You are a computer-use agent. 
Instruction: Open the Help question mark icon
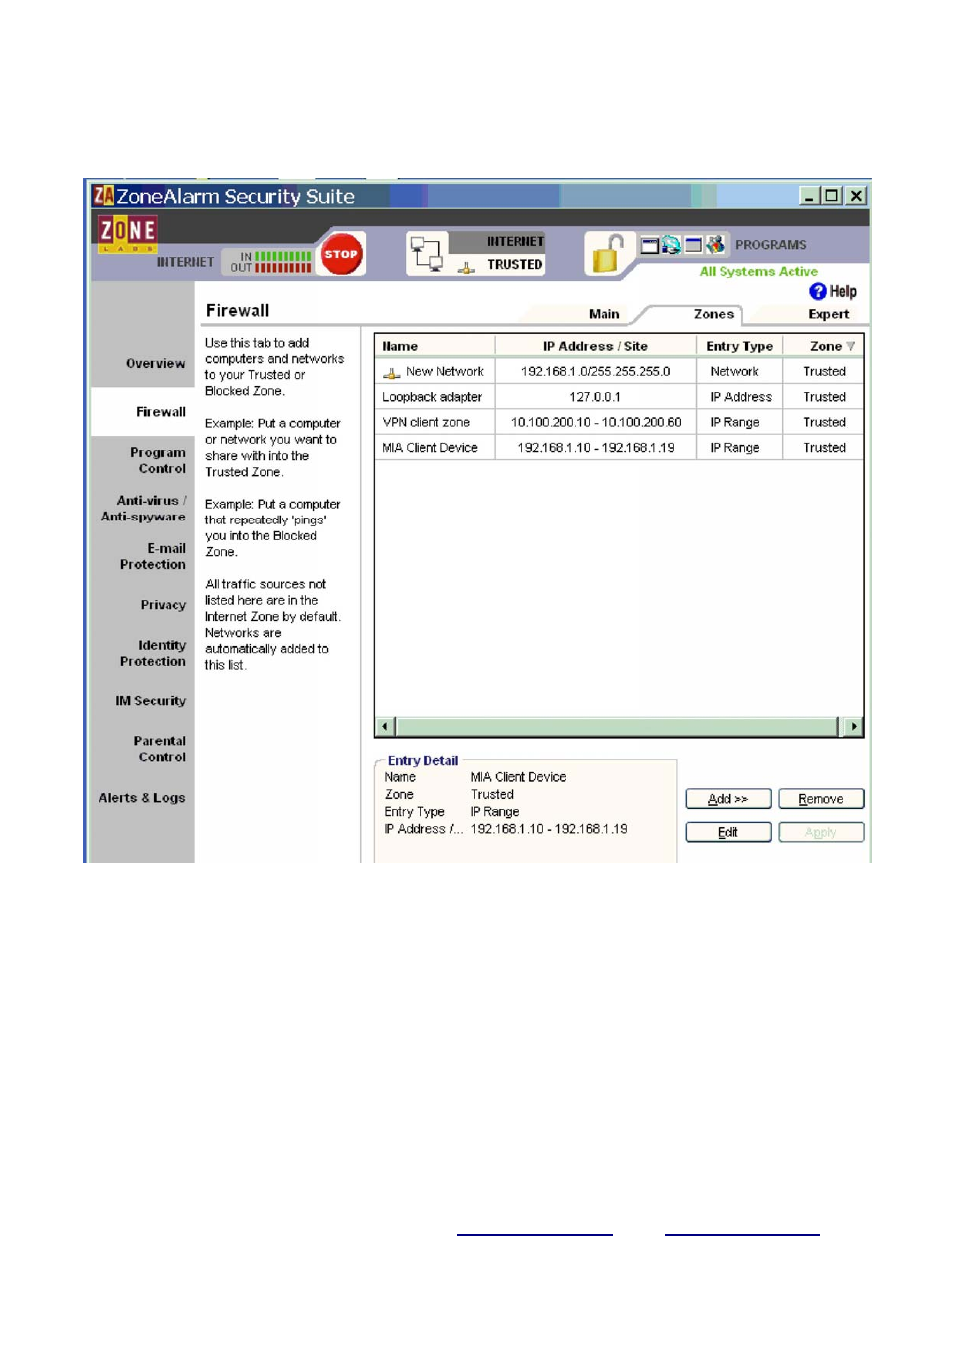tap(818, 291)
